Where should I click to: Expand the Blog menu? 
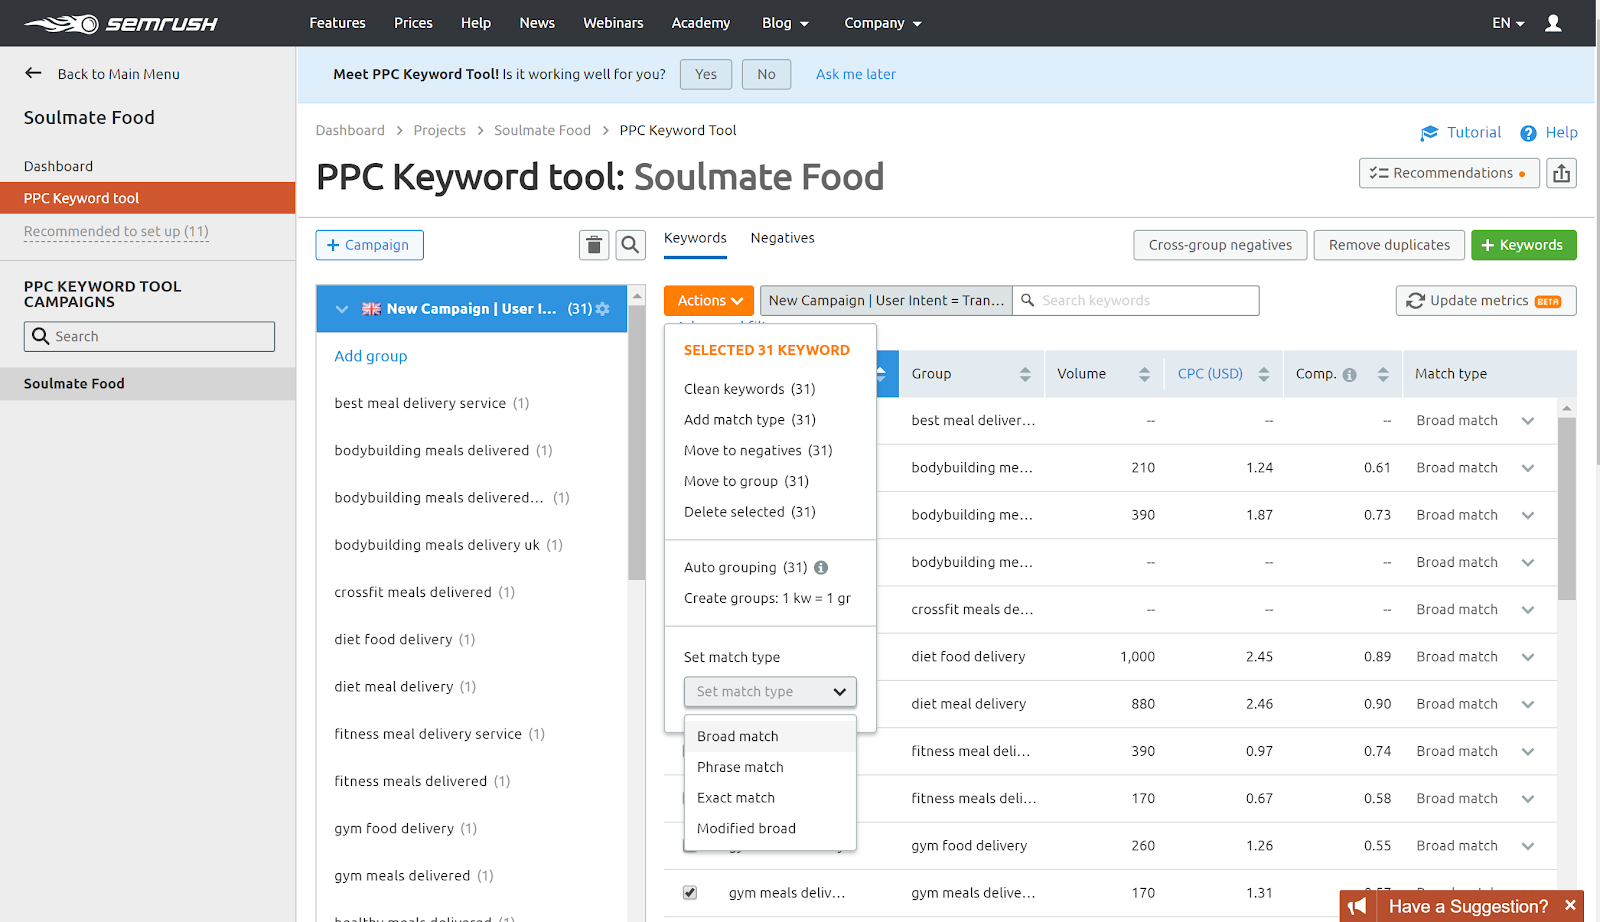click(786, 23)
